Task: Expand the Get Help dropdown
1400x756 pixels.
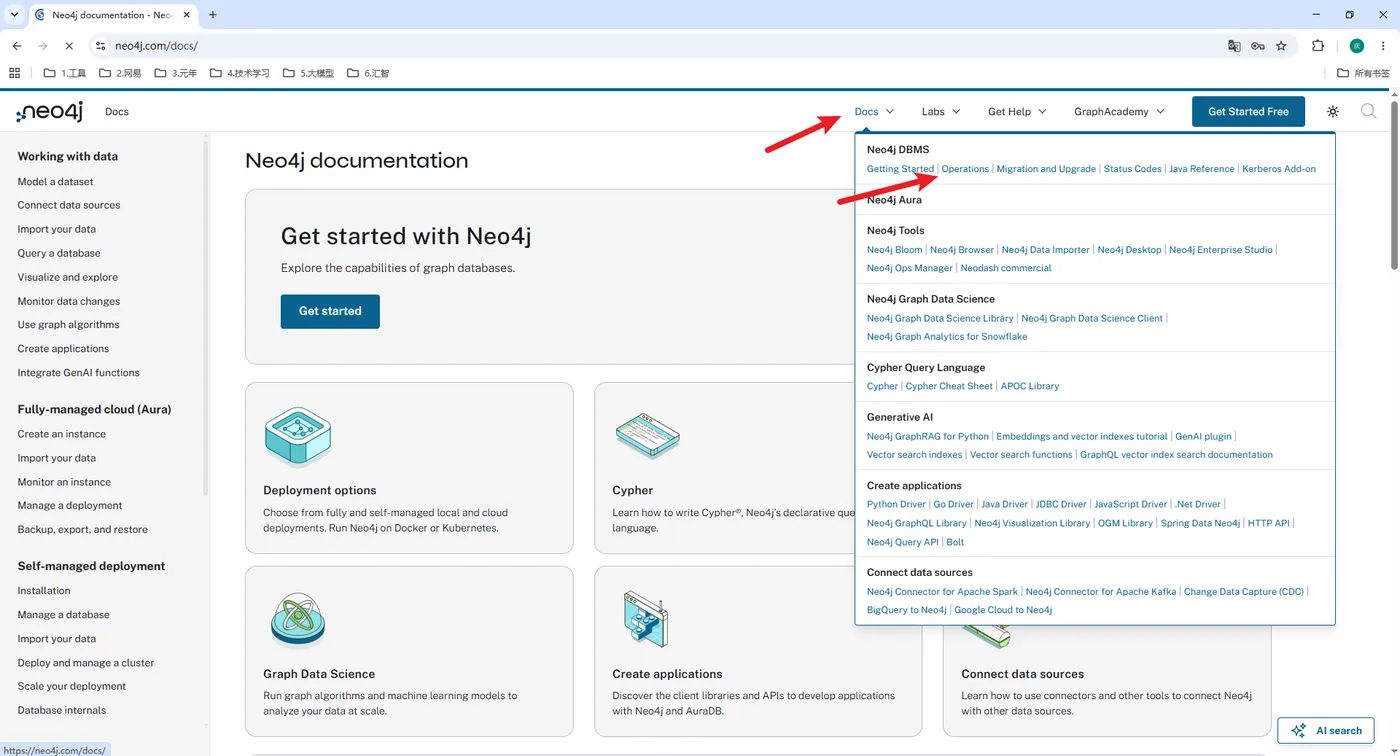Action: [x=1017, y=112]
